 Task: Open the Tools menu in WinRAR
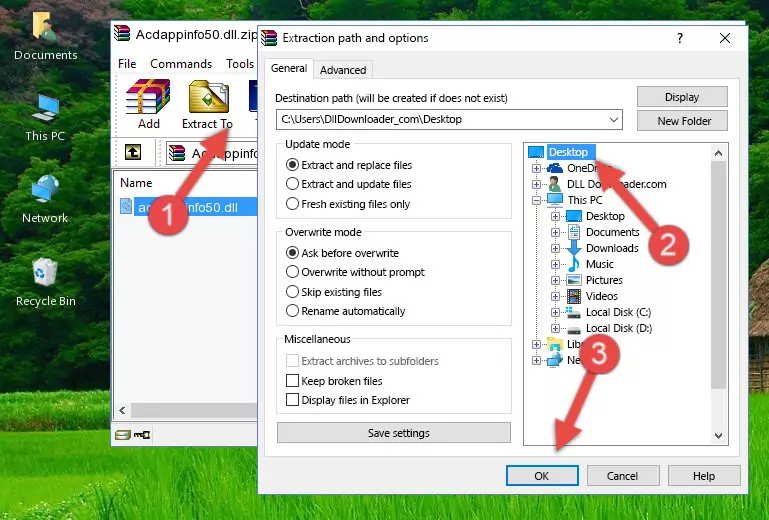tap(240, 64)
